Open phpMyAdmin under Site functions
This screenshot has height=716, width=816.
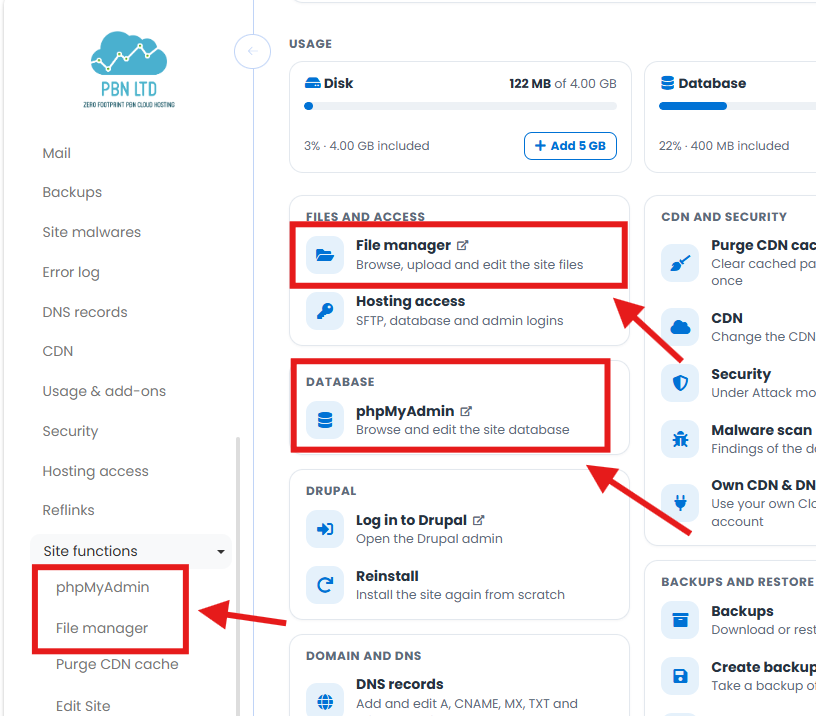tap(103, 587)
